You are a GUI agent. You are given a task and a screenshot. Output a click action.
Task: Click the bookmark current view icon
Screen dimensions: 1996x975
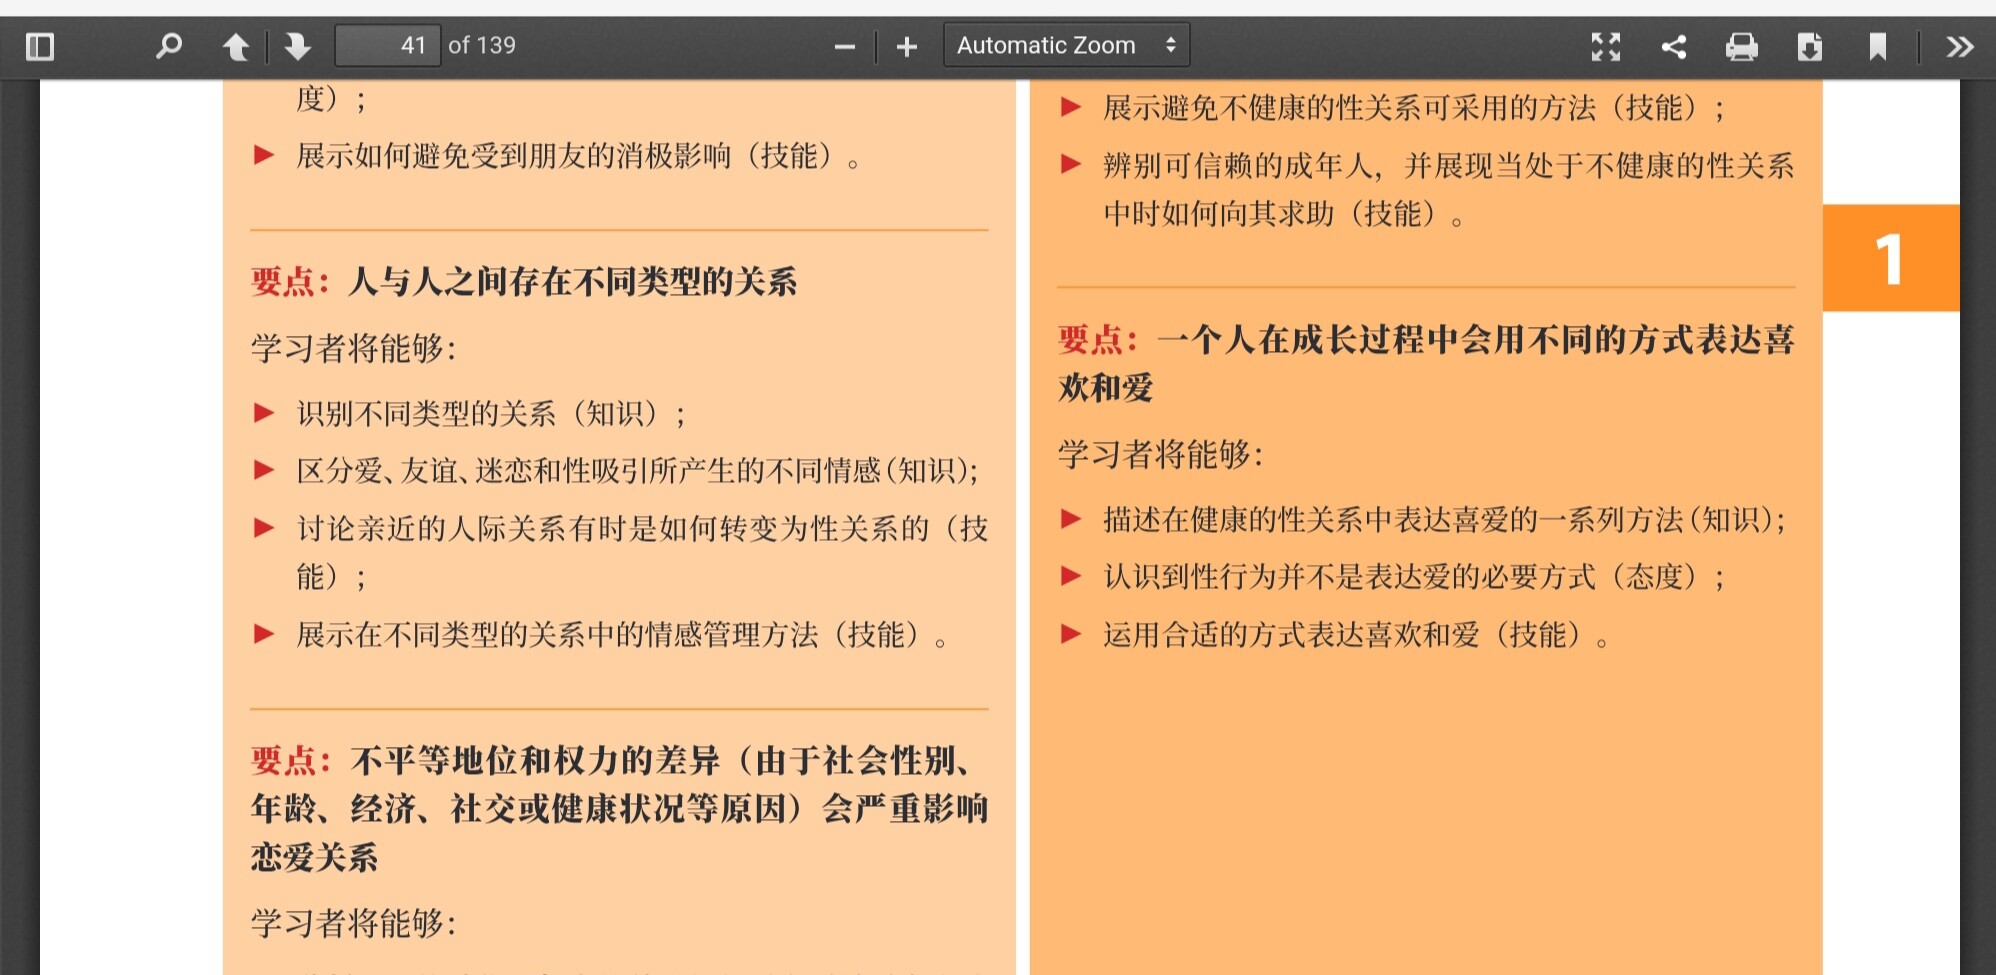1877,46
